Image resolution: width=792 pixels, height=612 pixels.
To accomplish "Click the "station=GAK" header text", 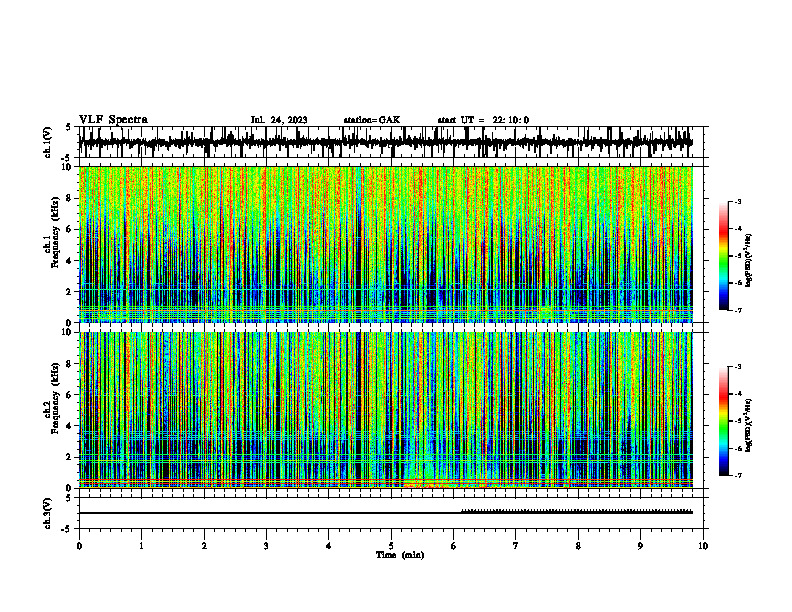I will [x=372, y=120].
